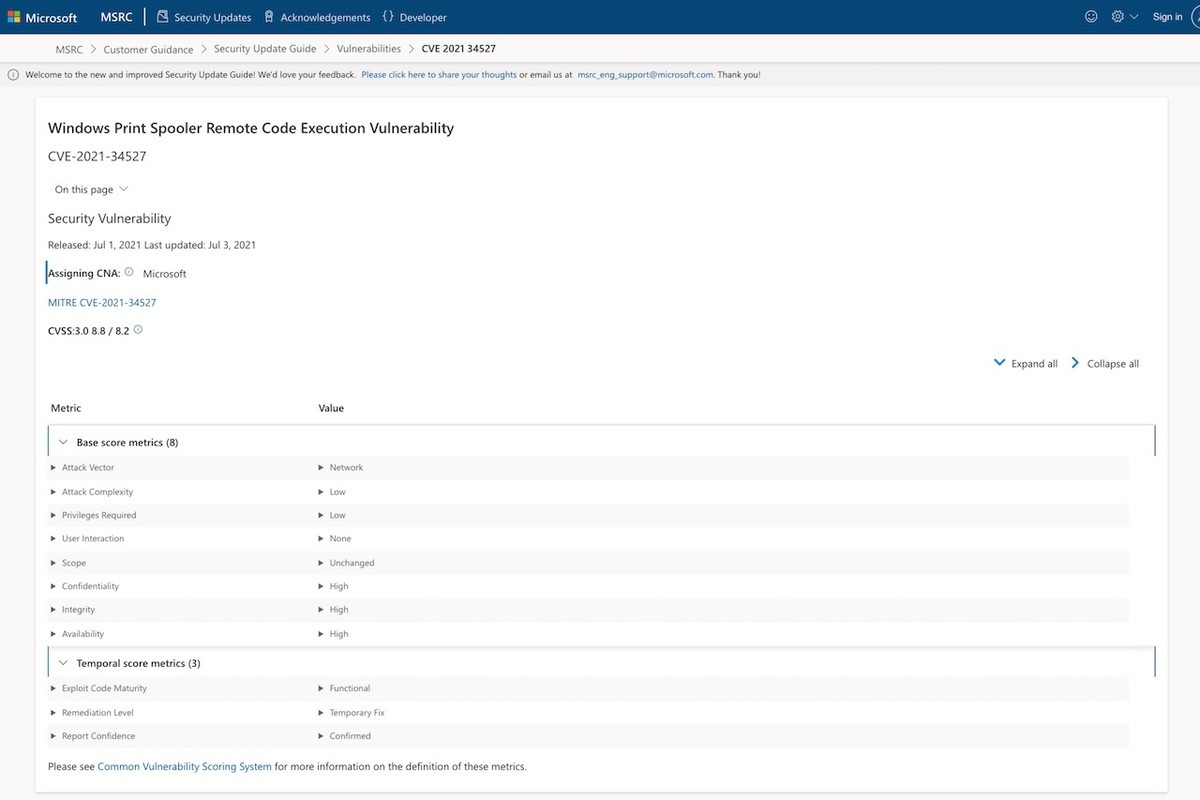Click the Security Updates shield icon
The width and height of the screenshot is (1200, 800).
[162, 17]
